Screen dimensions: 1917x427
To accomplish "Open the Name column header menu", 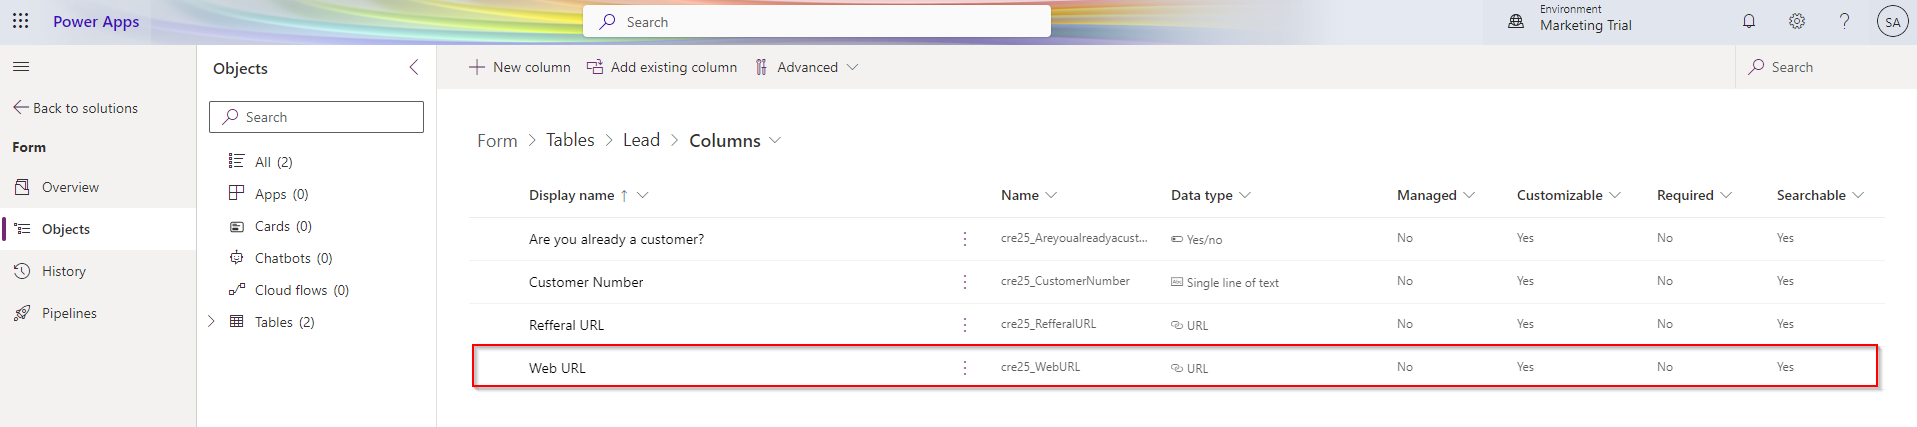I will [1029, 195].
